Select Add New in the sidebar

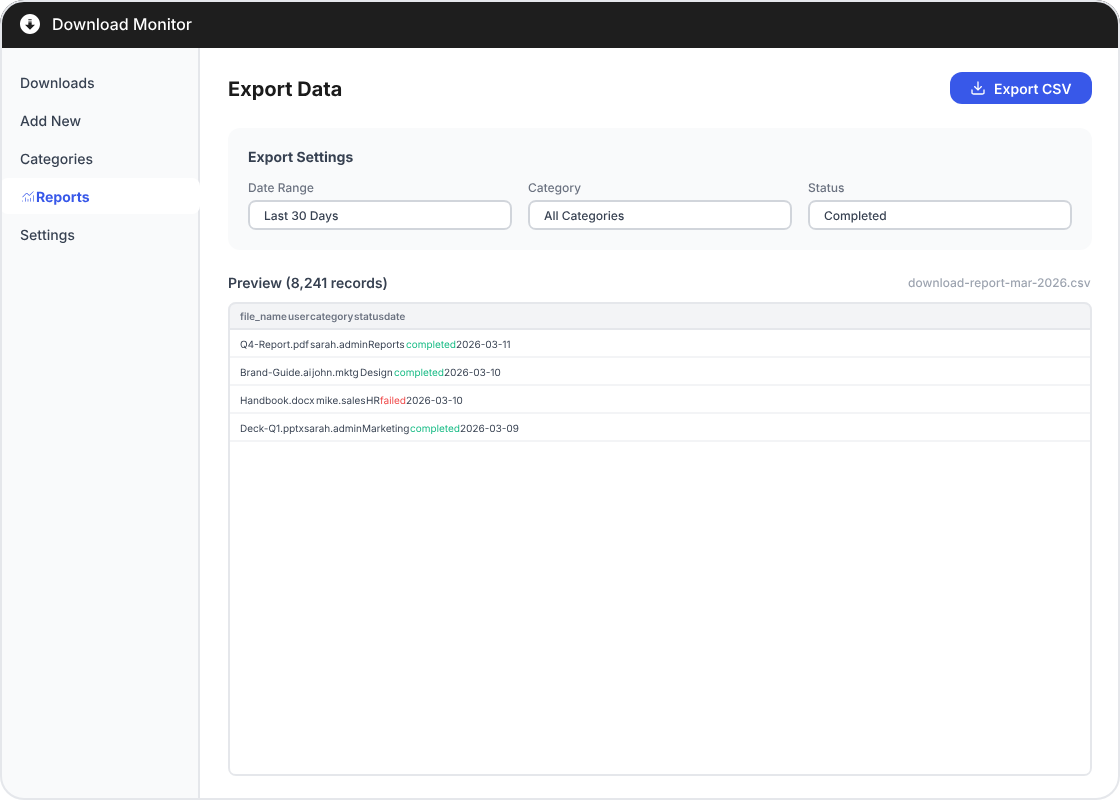pyautogui.click(x=50, y=121)
